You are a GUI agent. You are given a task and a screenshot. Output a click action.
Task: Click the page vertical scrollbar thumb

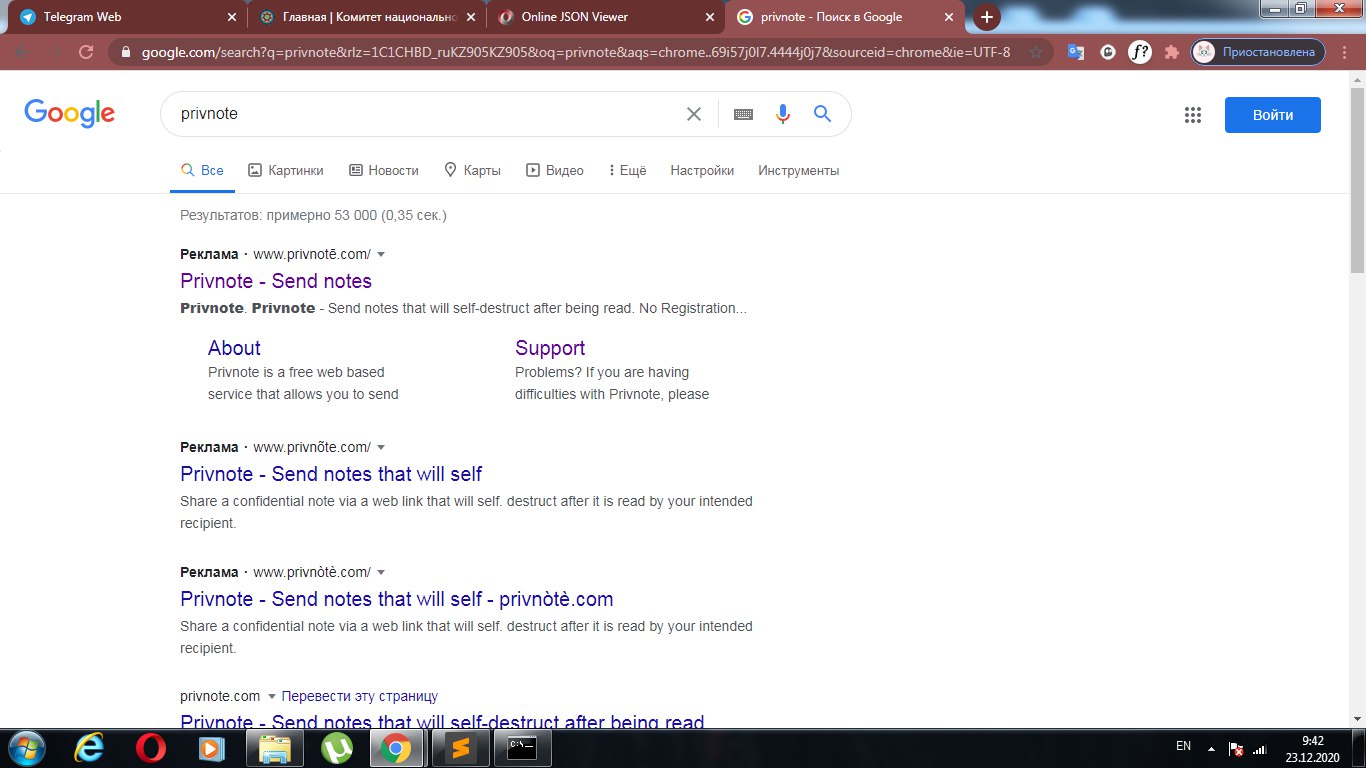pyautogui.click(x=1357, y=179)
